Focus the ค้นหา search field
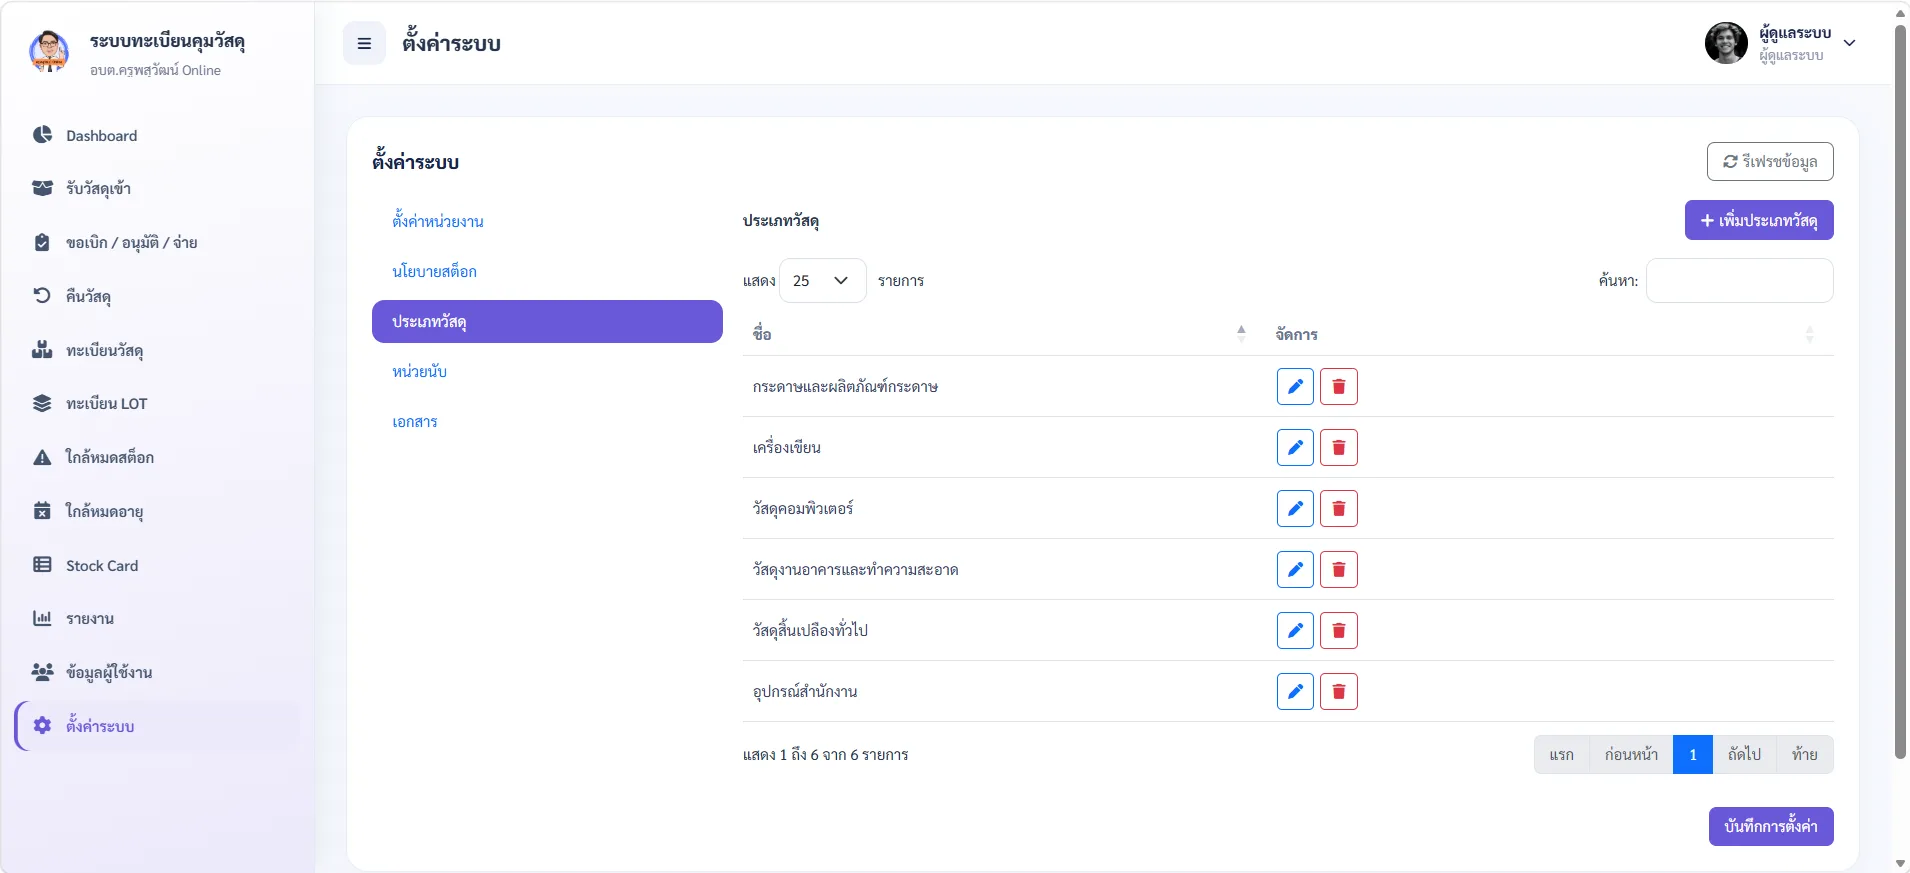Image resolution: width=1910 pixels, height=873 pixels. [x=1739, y=281]
